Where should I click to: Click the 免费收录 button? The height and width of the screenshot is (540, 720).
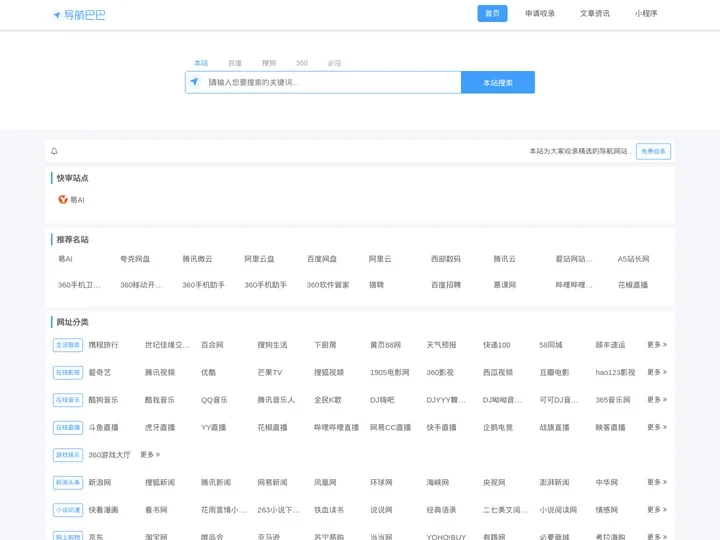[653, 151]
